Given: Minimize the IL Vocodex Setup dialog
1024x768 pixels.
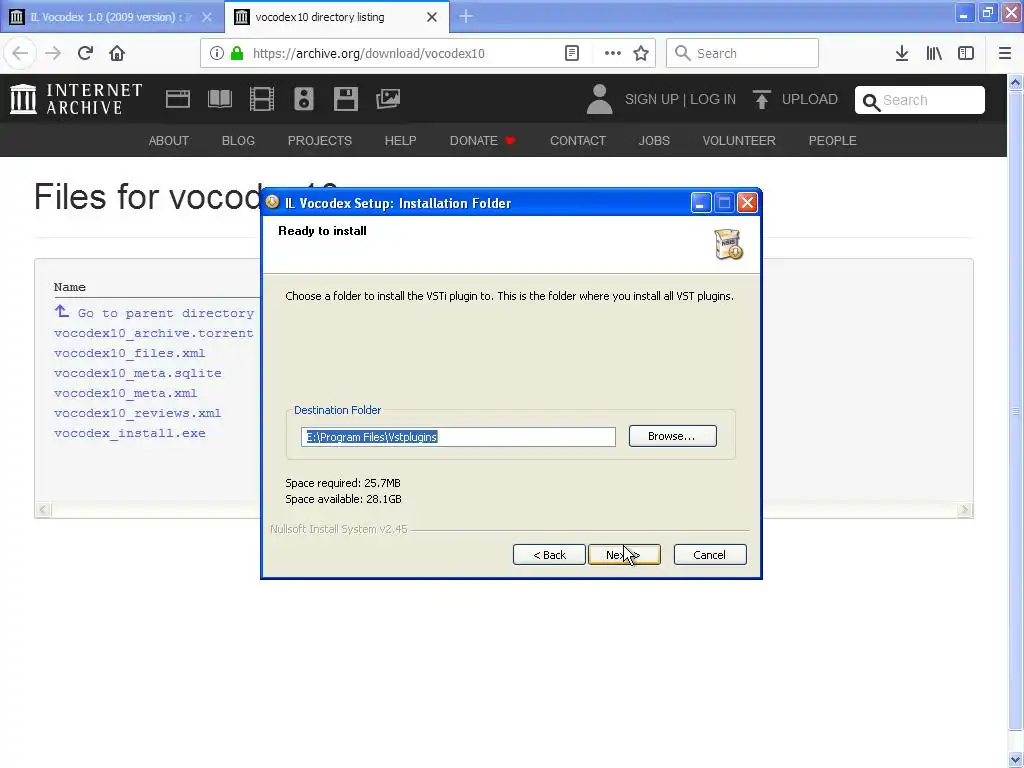Looking at the screenshot, I should pyautogui.click(x=701, y=203).
